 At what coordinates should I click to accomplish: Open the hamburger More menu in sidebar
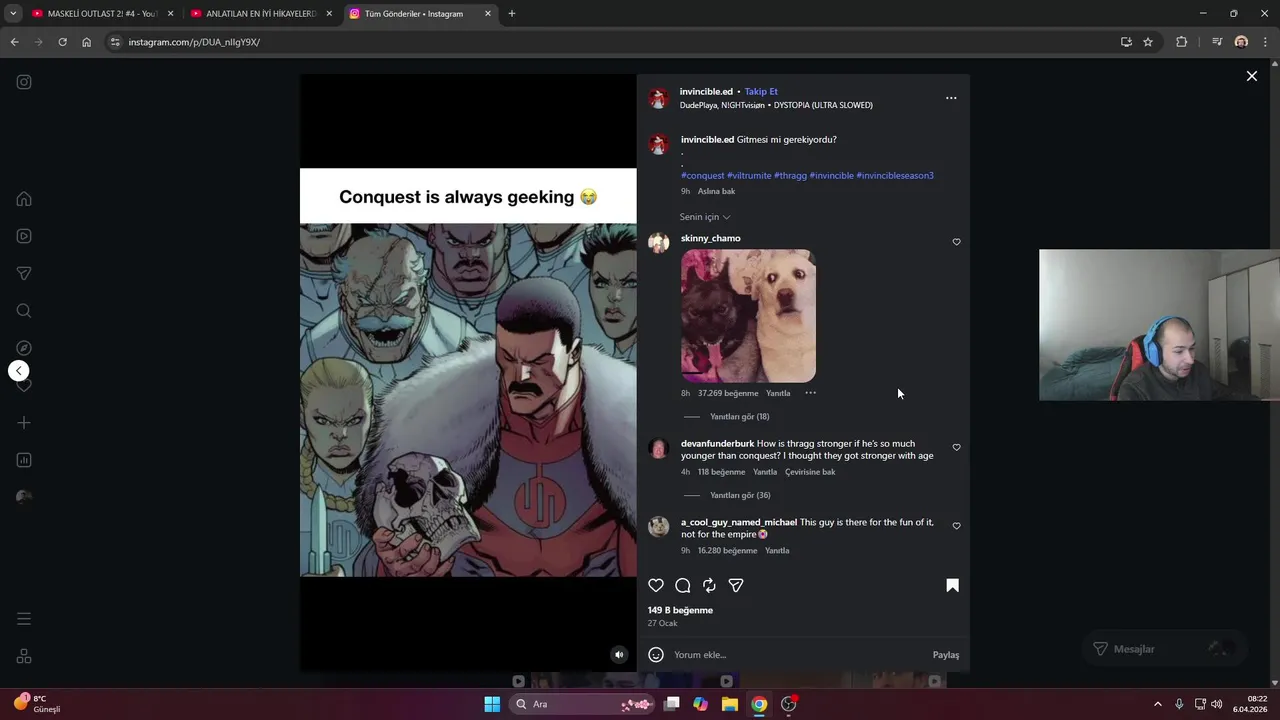point(24,619)
